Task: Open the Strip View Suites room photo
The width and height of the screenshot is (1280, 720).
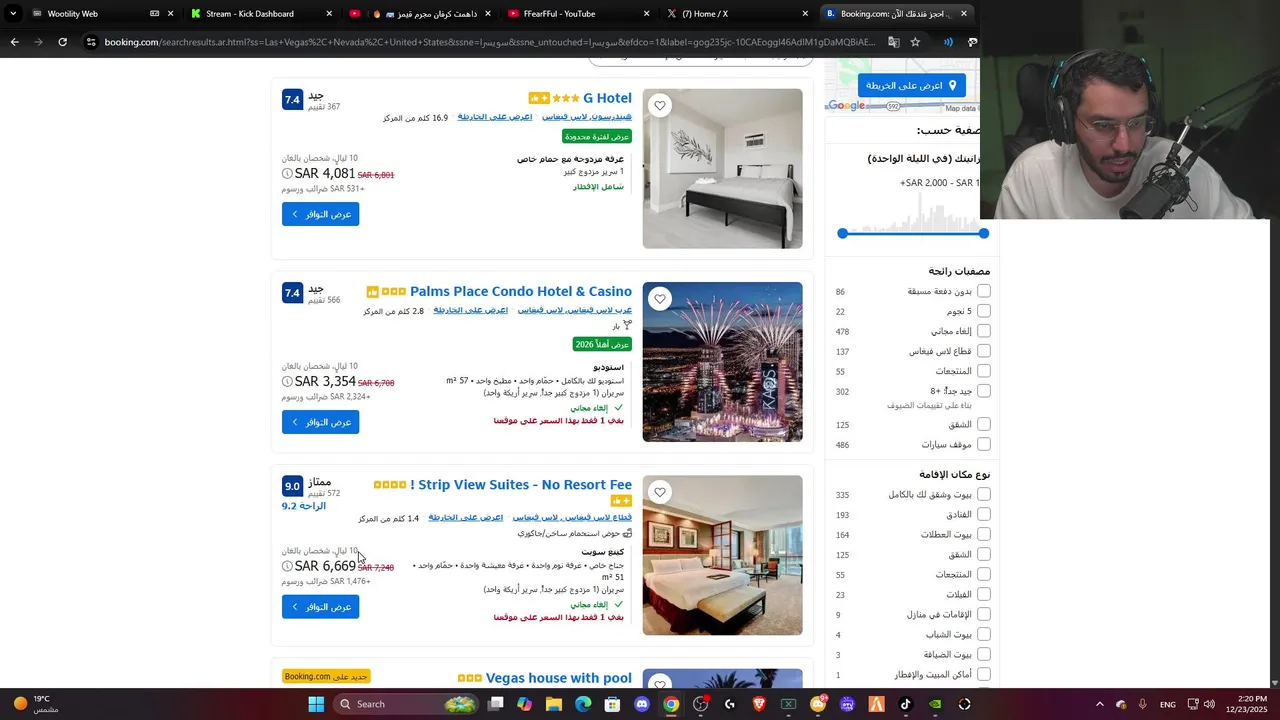Action: (722, 555)
